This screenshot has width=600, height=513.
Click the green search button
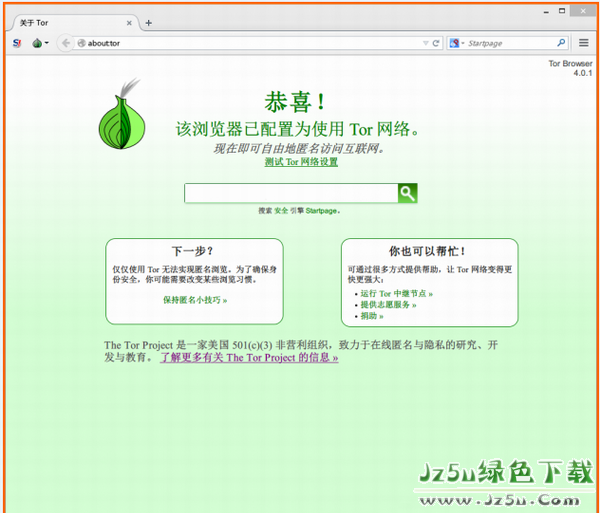click(408, 193)
